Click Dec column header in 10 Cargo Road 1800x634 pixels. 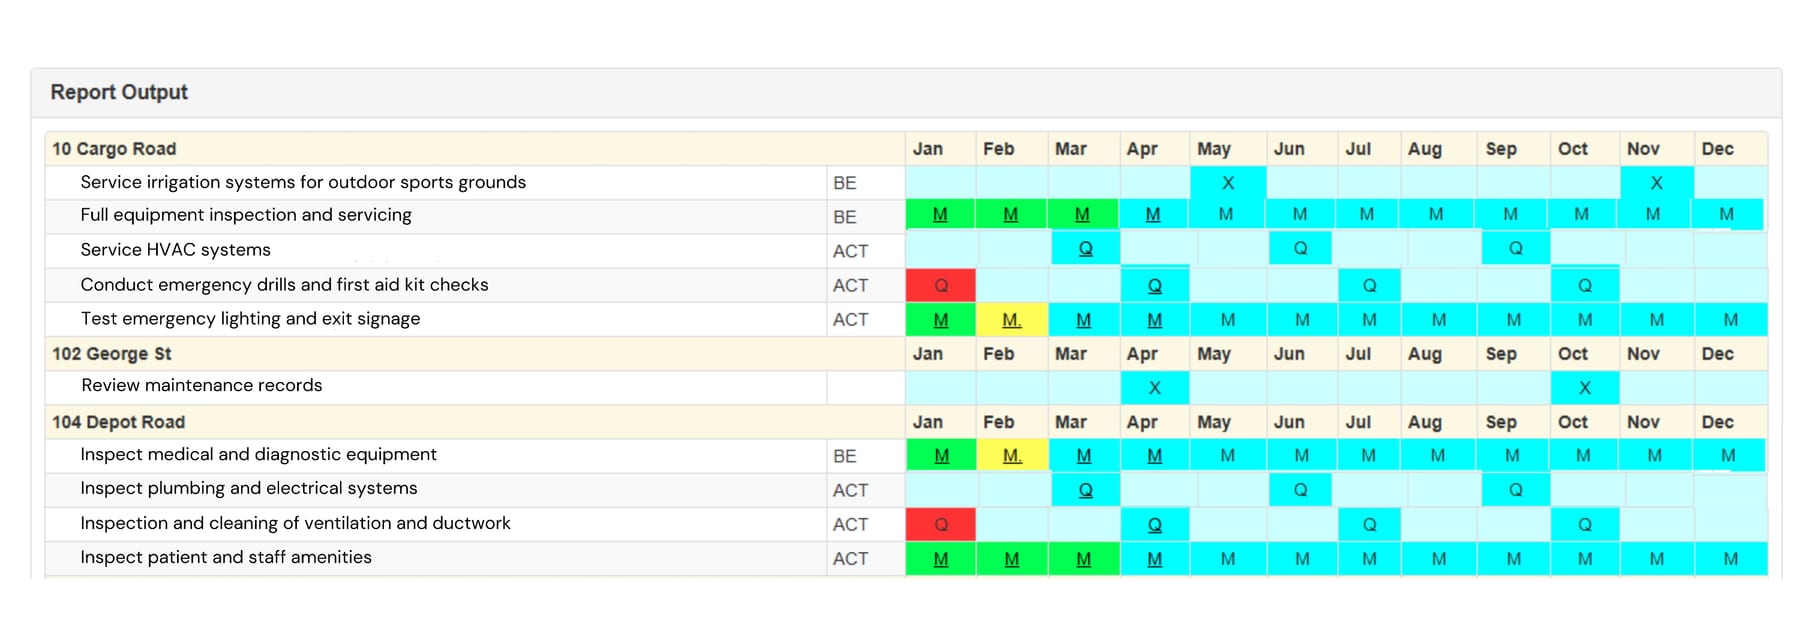1718,149
